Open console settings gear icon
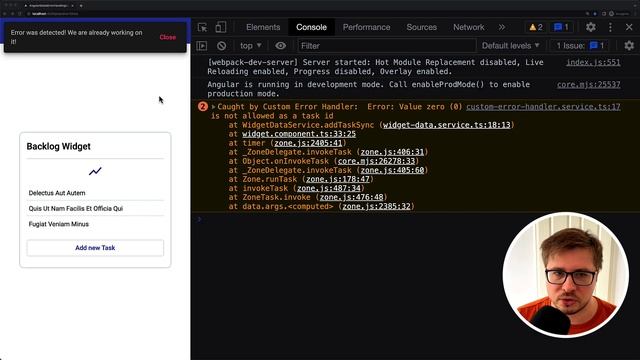The width and height of the screenshot is (640, 360). 629,46
